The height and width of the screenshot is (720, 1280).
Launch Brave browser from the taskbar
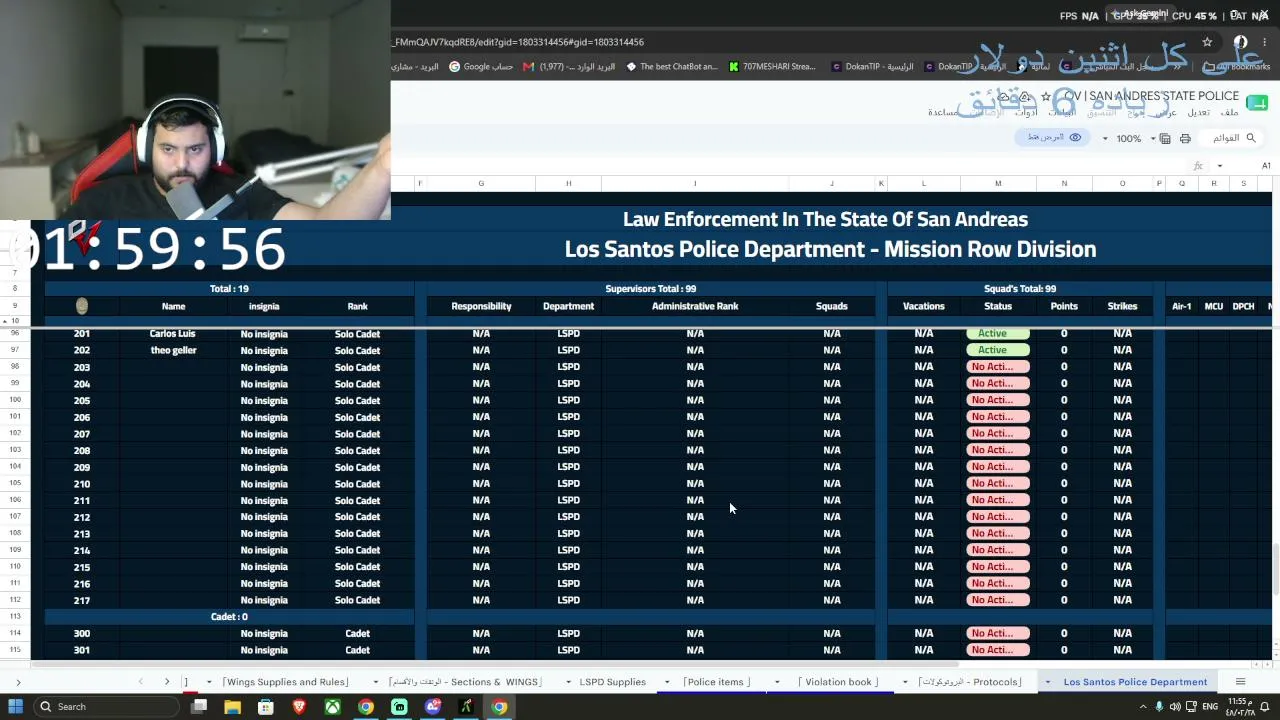pos(299,706)
